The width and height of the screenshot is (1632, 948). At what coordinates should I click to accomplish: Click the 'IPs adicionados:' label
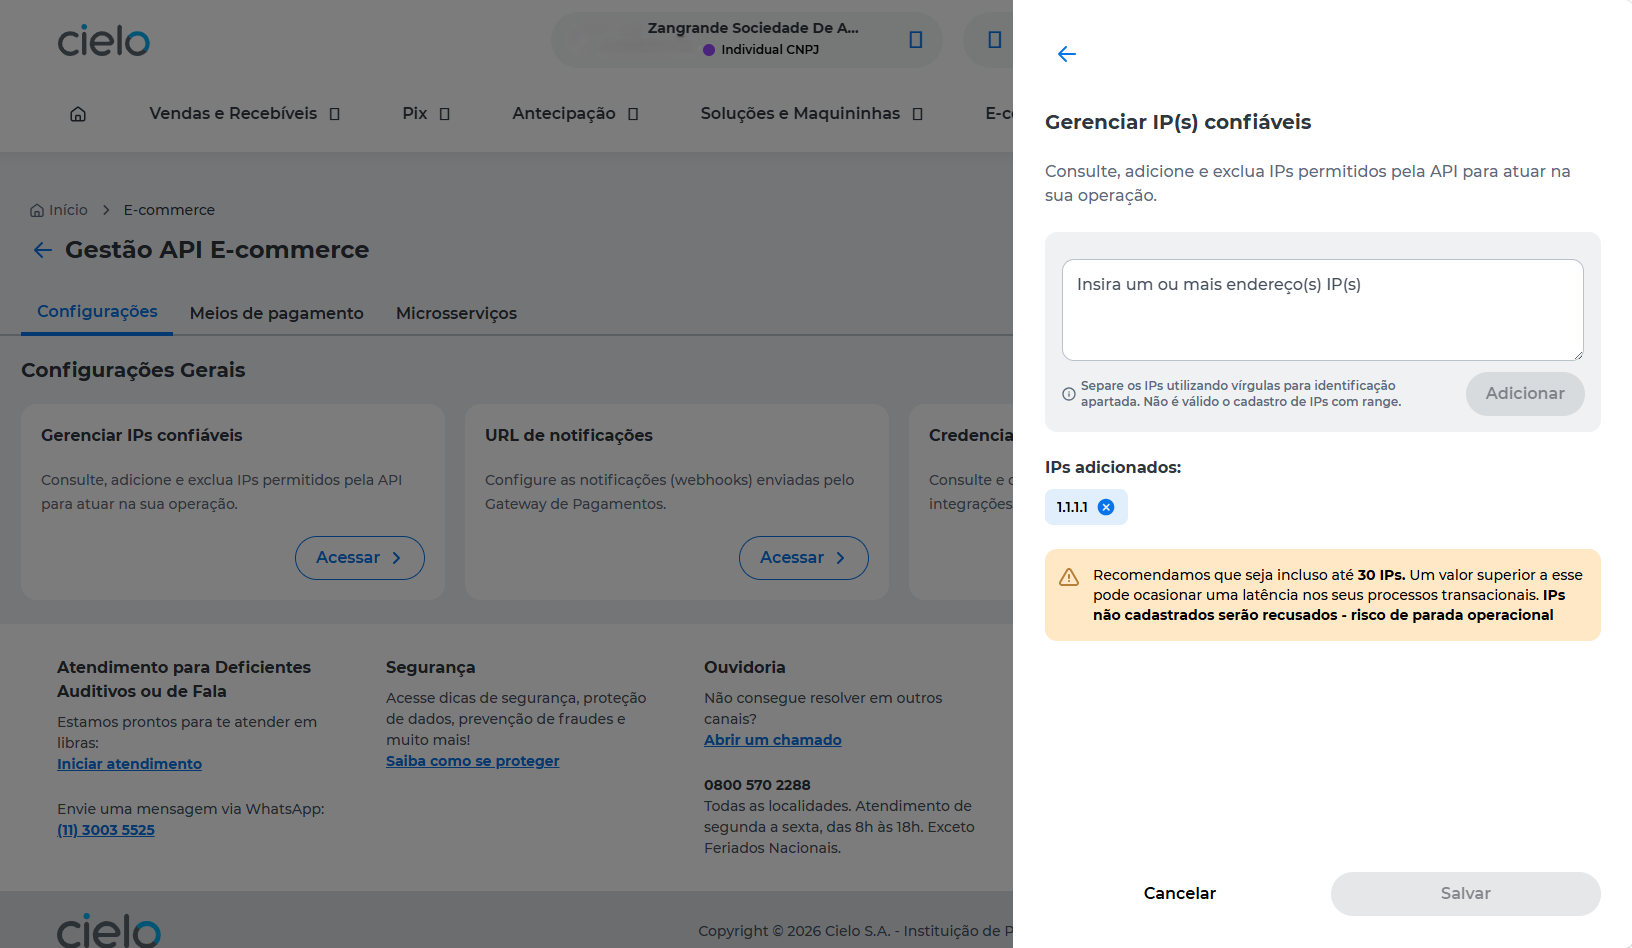[1113, 467]
